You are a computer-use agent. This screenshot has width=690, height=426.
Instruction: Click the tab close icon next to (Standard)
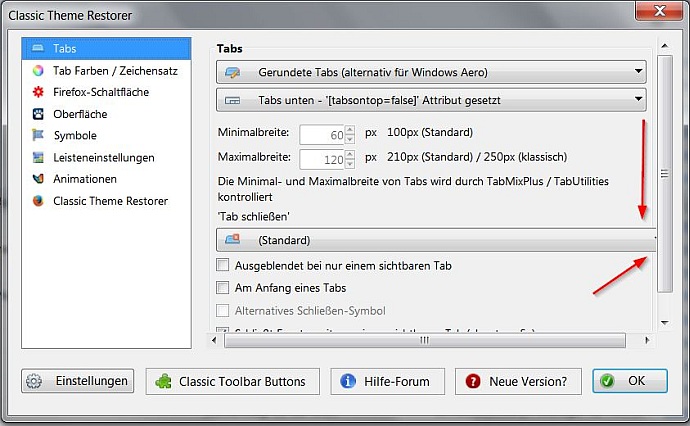pyautogui.click(x=232, y=239)
